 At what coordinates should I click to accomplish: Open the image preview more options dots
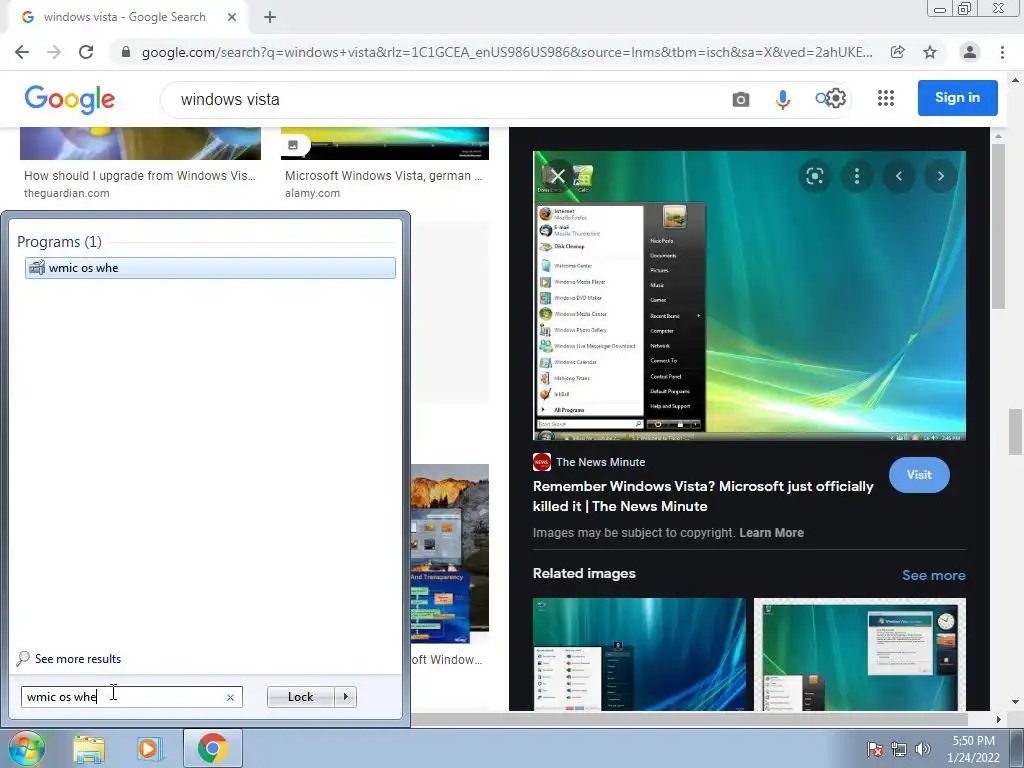[x=857, y=176]
